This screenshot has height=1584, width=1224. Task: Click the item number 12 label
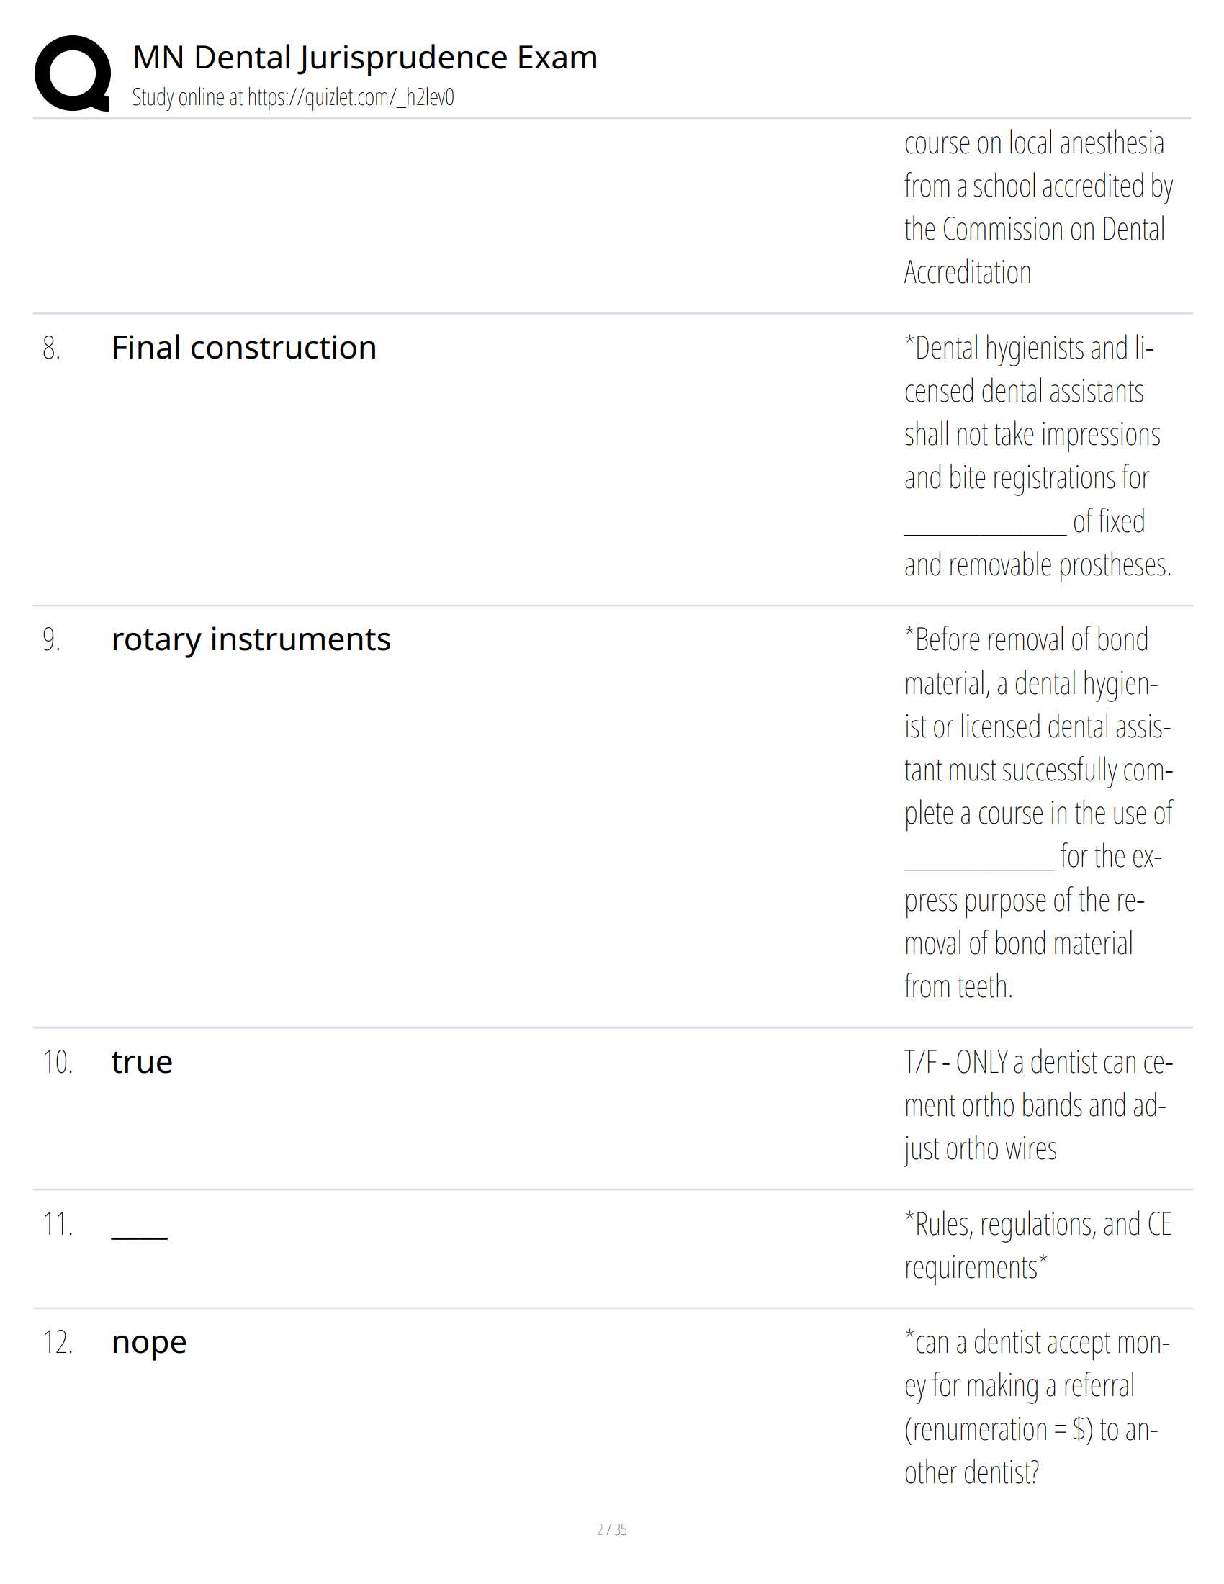[x=57, y=1343]
